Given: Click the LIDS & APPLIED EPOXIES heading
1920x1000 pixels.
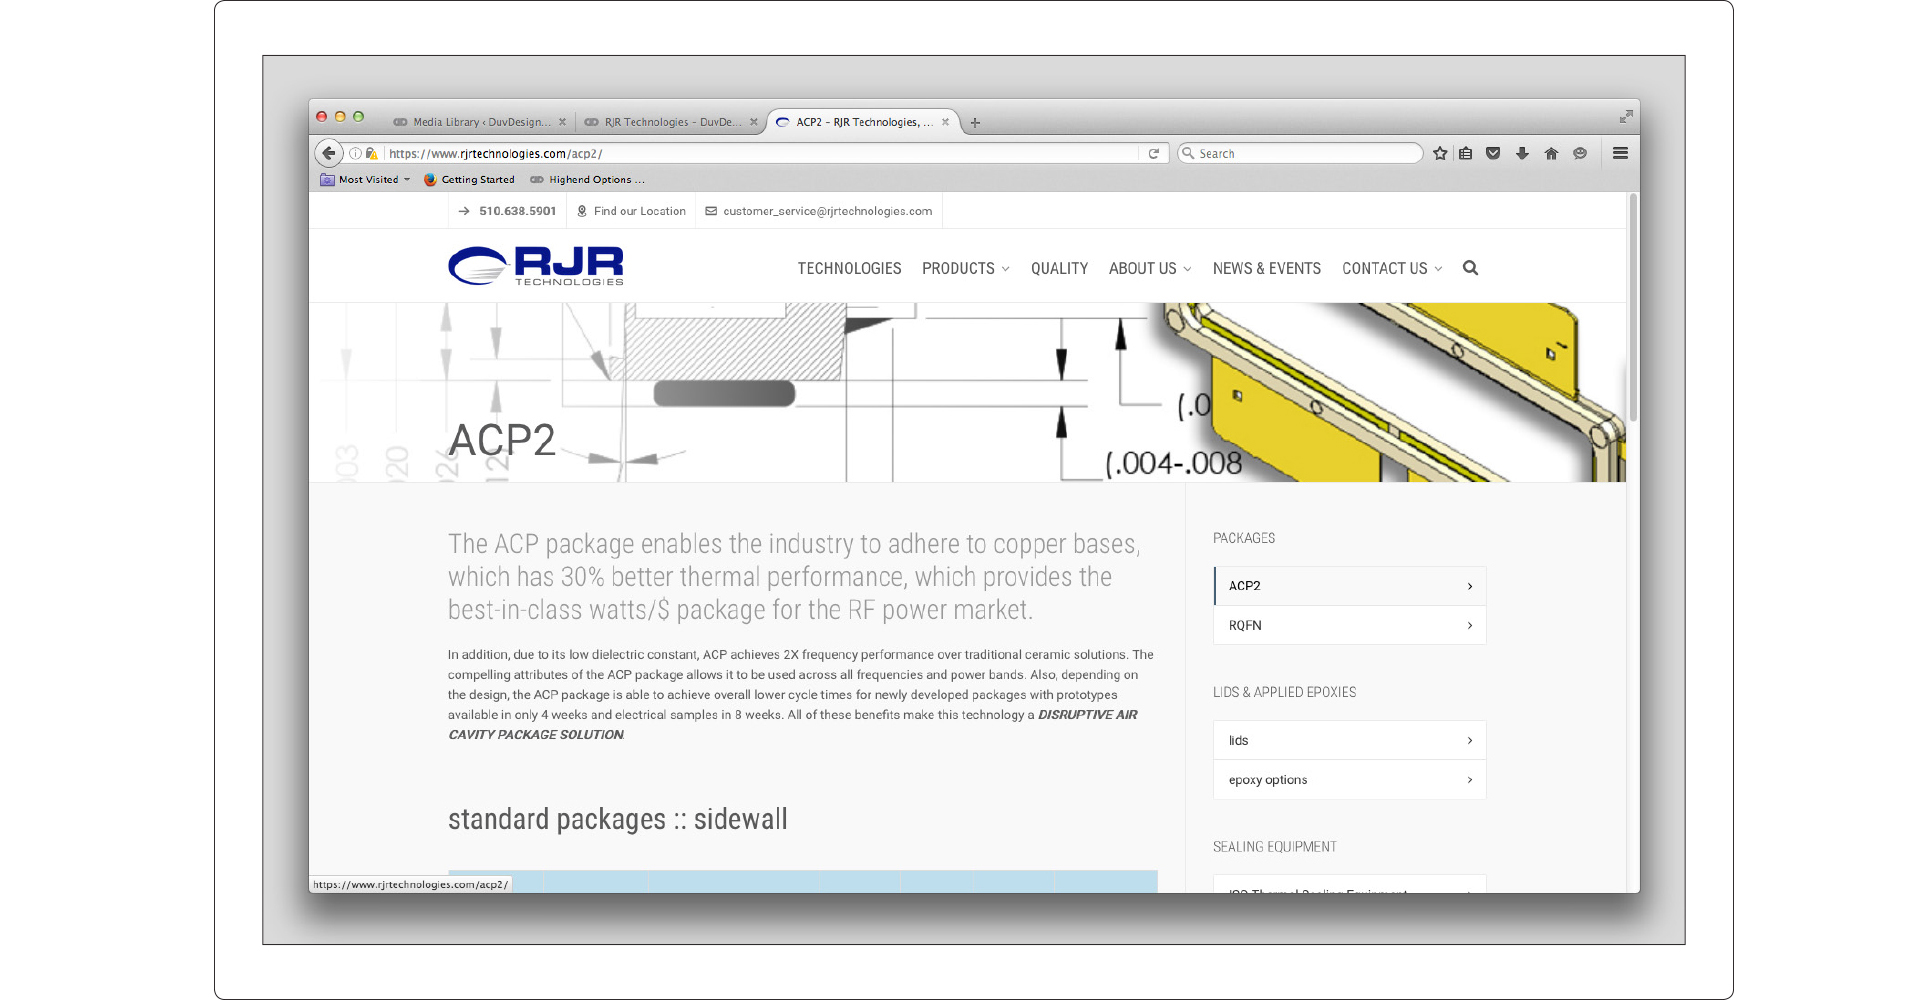Looking at the screenshot, I should coord(1285,692).
